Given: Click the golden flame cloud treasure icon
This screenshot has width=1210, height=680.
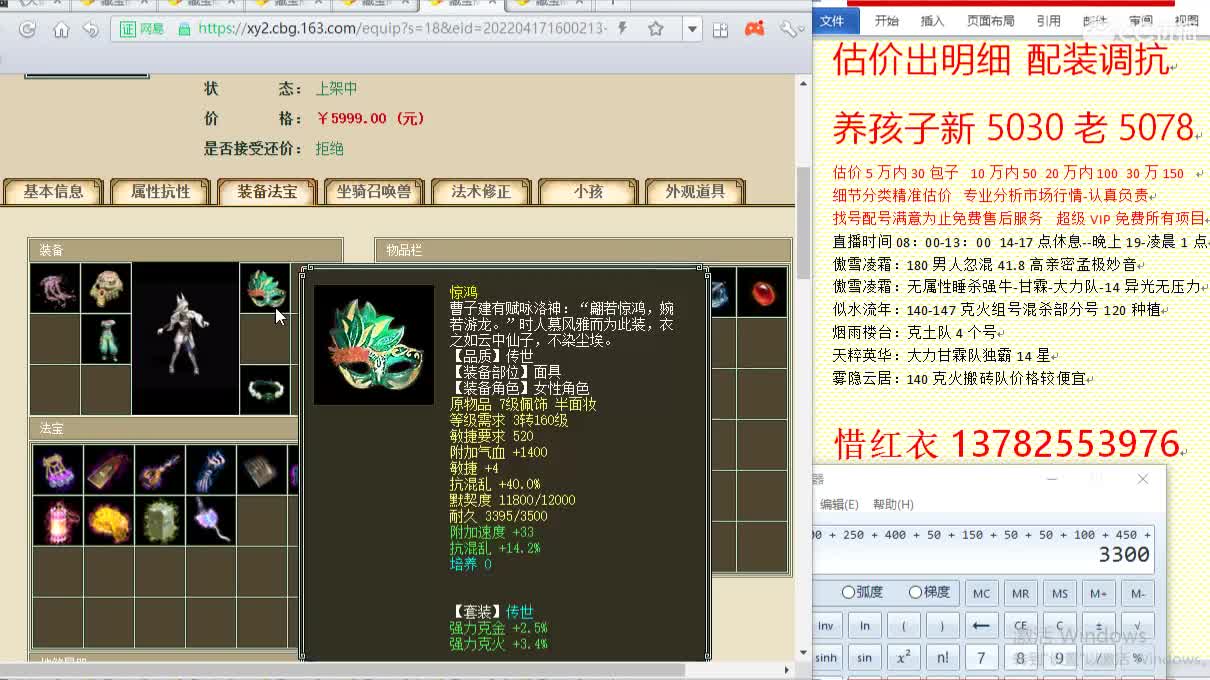Looking at the screenshot, I should [x=108, y=521].
